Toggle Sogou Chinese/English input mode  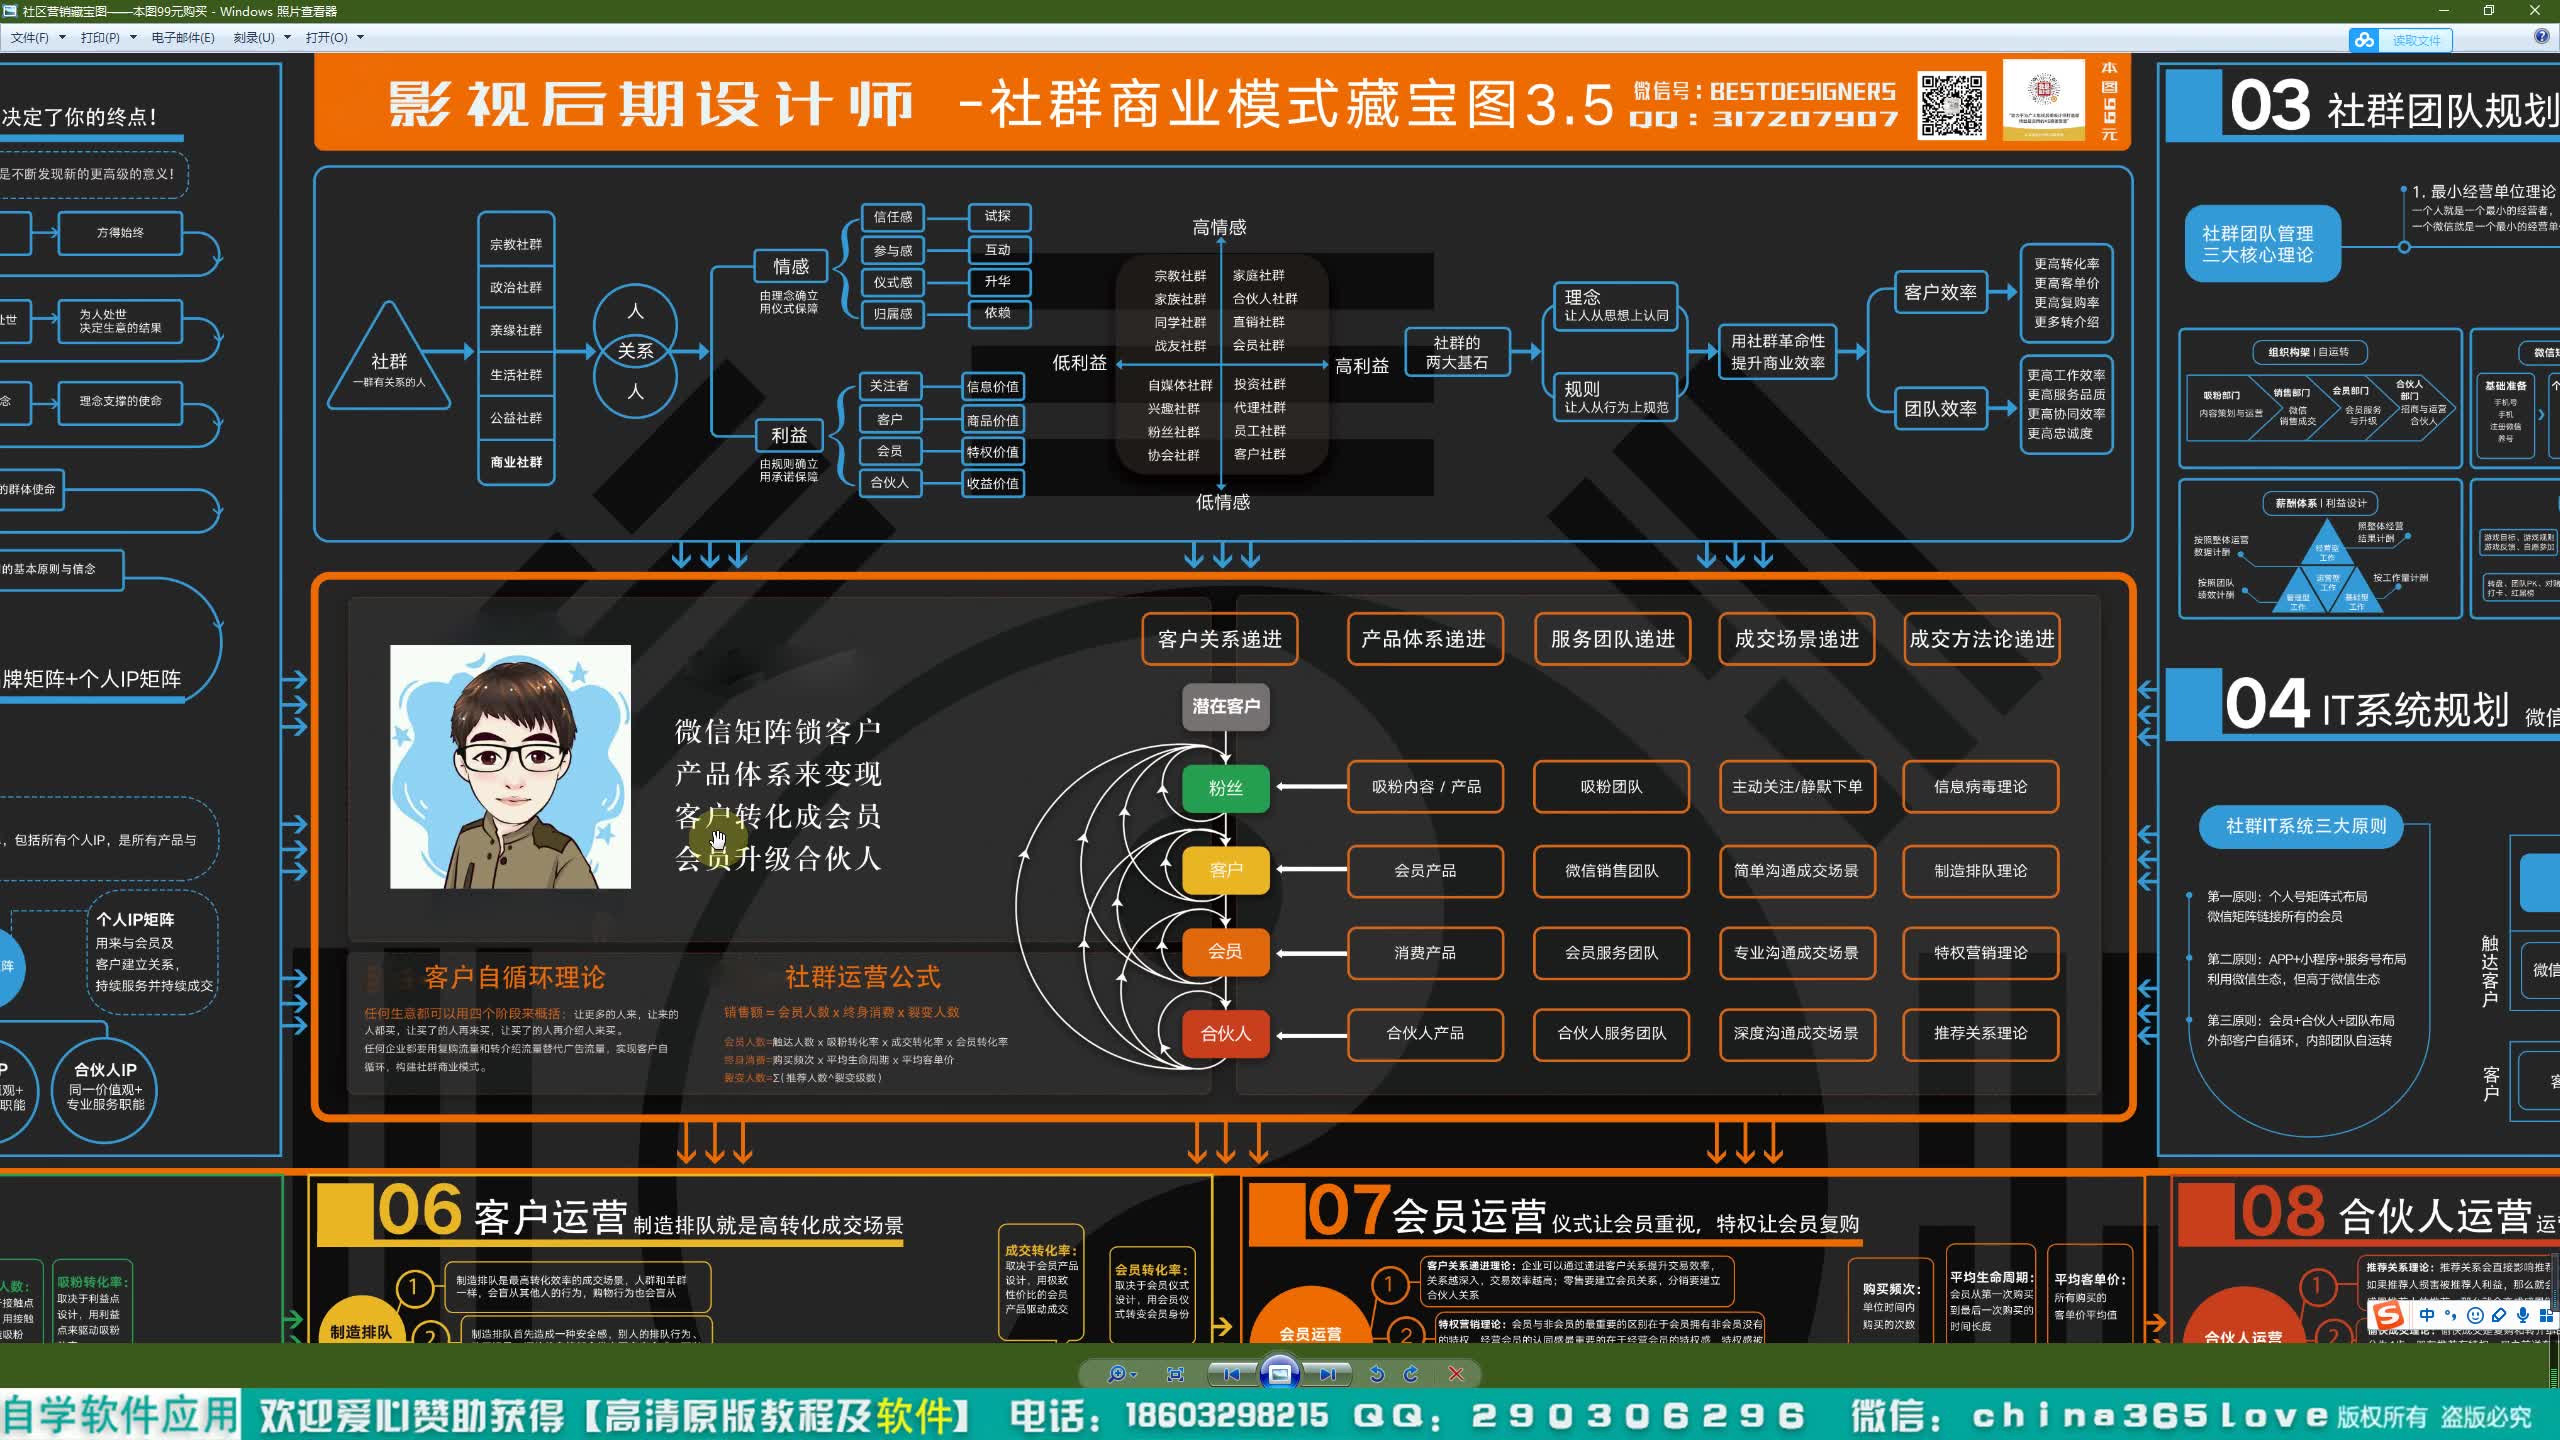pyautogui.click(x=2427, y=1315)
